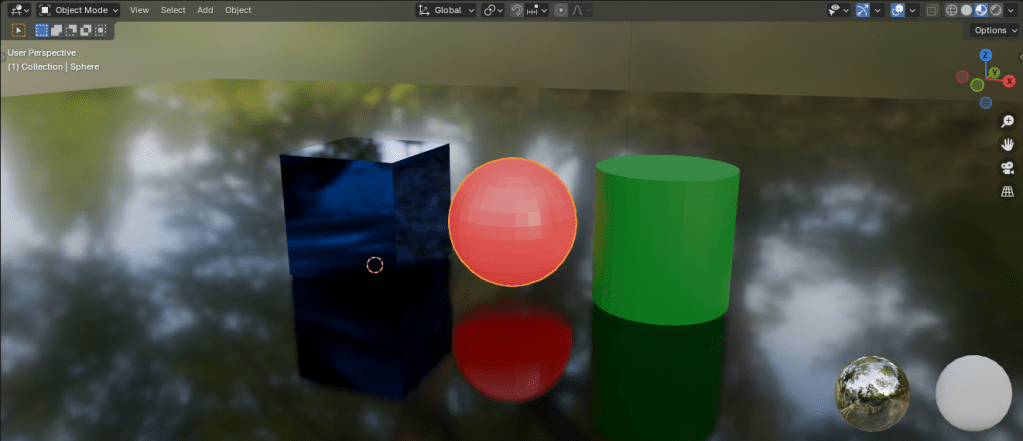This screenshot has width=1023, height=441.
Task: Switch perspective/orthographic with the grid icon
Action: 1007,191
